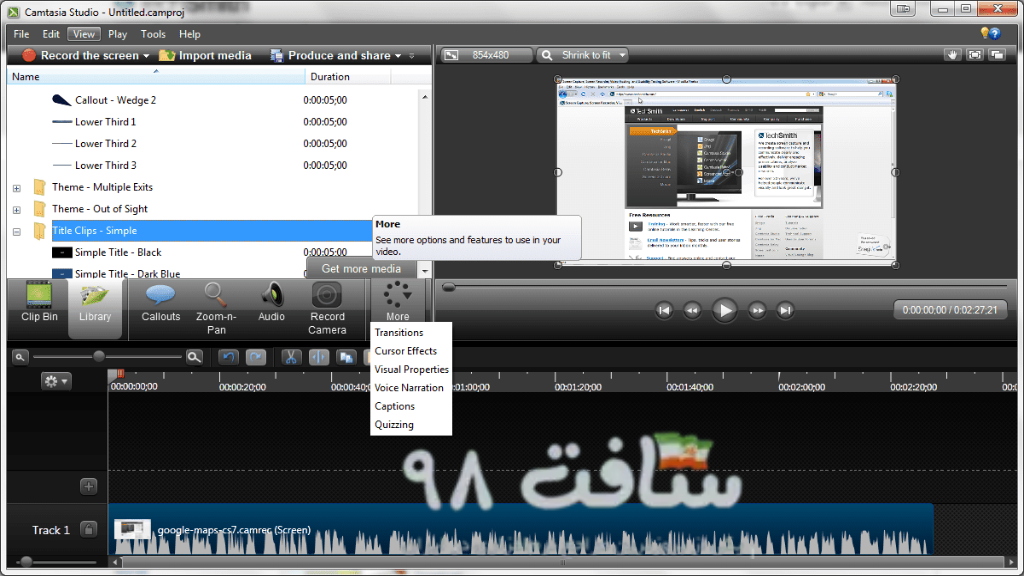This screenshot has width=1024, height=576.
Task: Click Get more media button
Action: point(361,268)
